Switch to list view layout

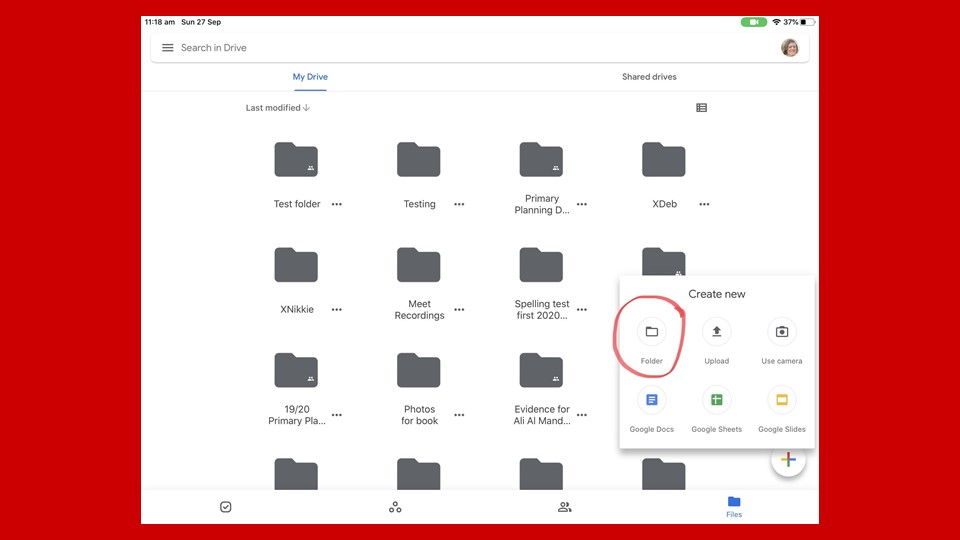click(701, 108)
